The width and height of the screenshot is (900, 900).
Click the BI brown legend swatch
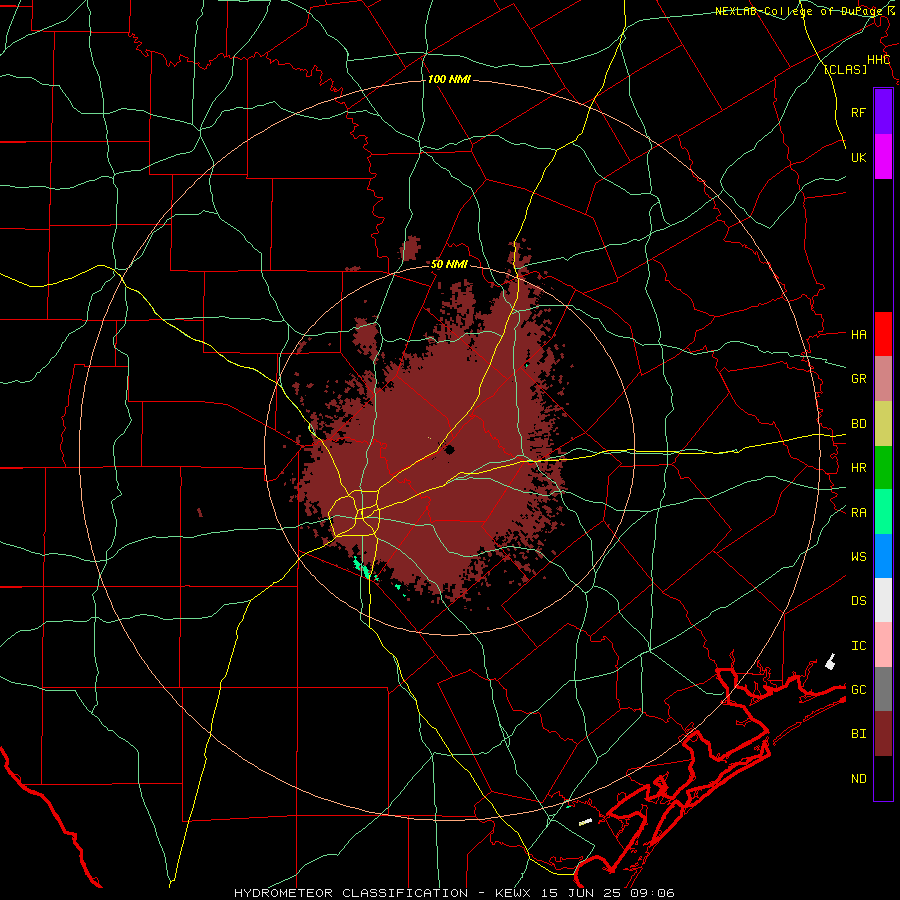883,734
